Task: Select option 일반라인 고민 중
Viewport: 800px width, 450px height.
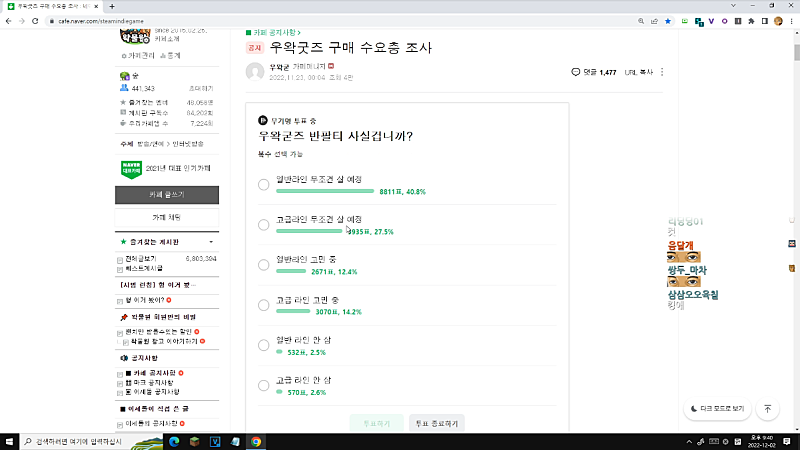Action: click(263, 265)
